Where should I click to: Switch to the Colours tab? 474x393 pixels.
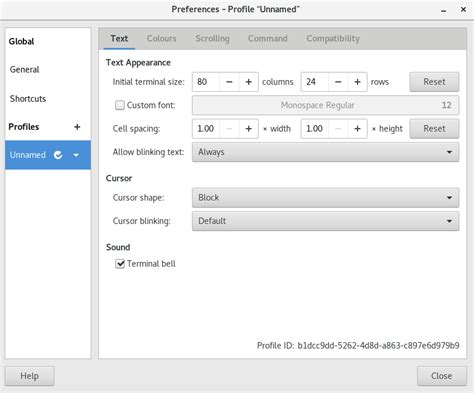click(161, 39)
